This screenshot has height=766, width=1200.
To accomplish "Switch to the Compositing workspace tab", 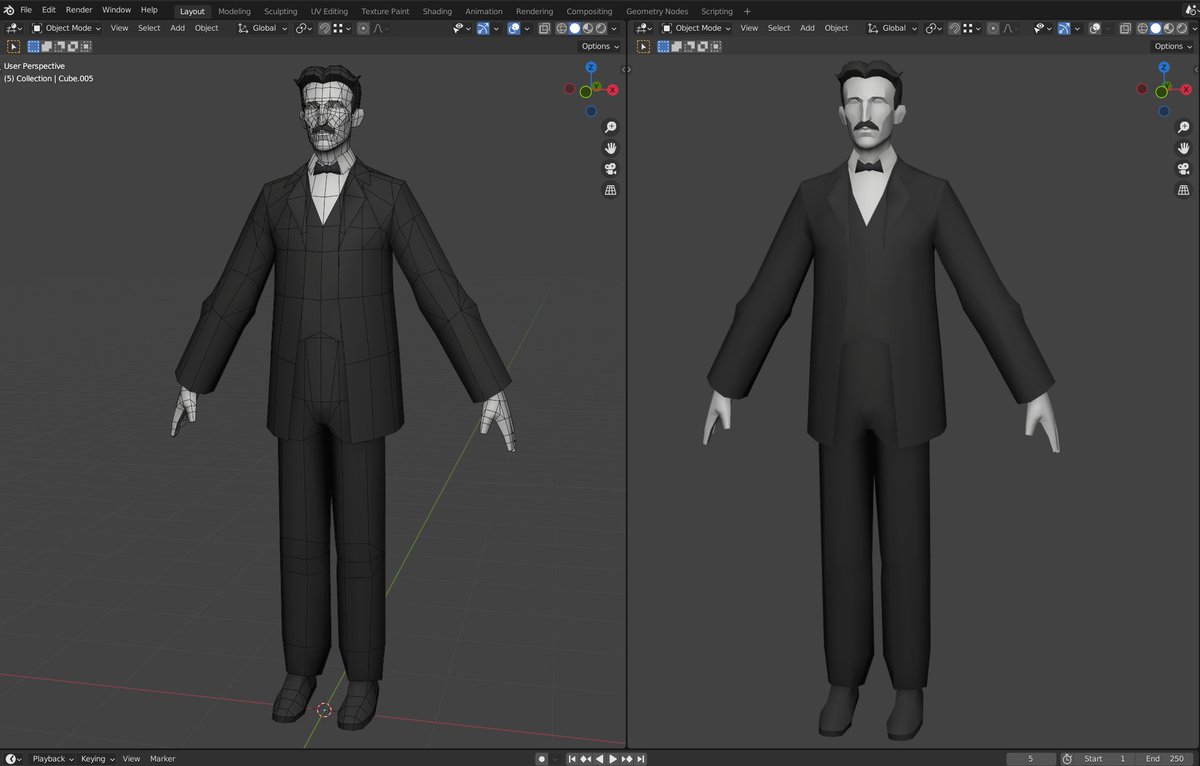I will (589, 11).
